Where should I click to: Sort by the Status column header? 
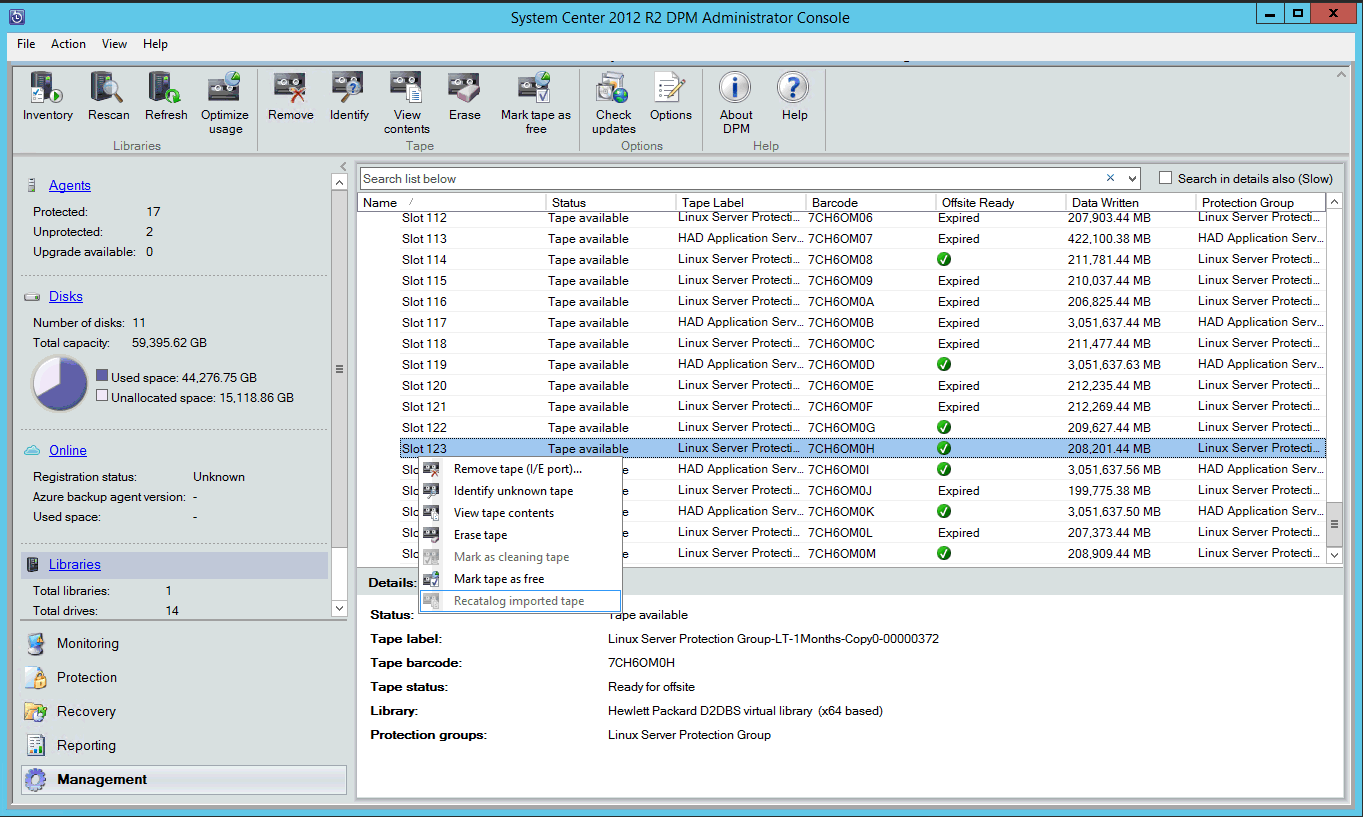tap(611, 202)
